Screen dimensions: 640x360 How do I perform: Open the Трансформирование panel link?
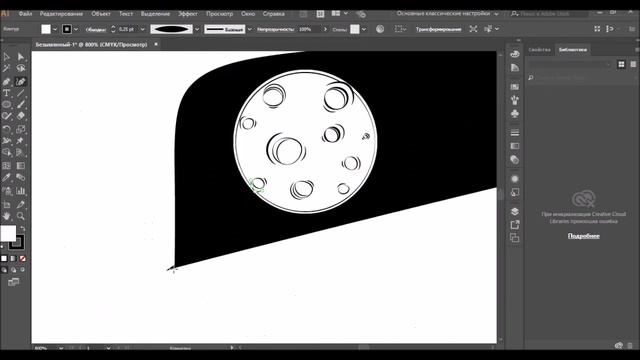tap(438, 29)
